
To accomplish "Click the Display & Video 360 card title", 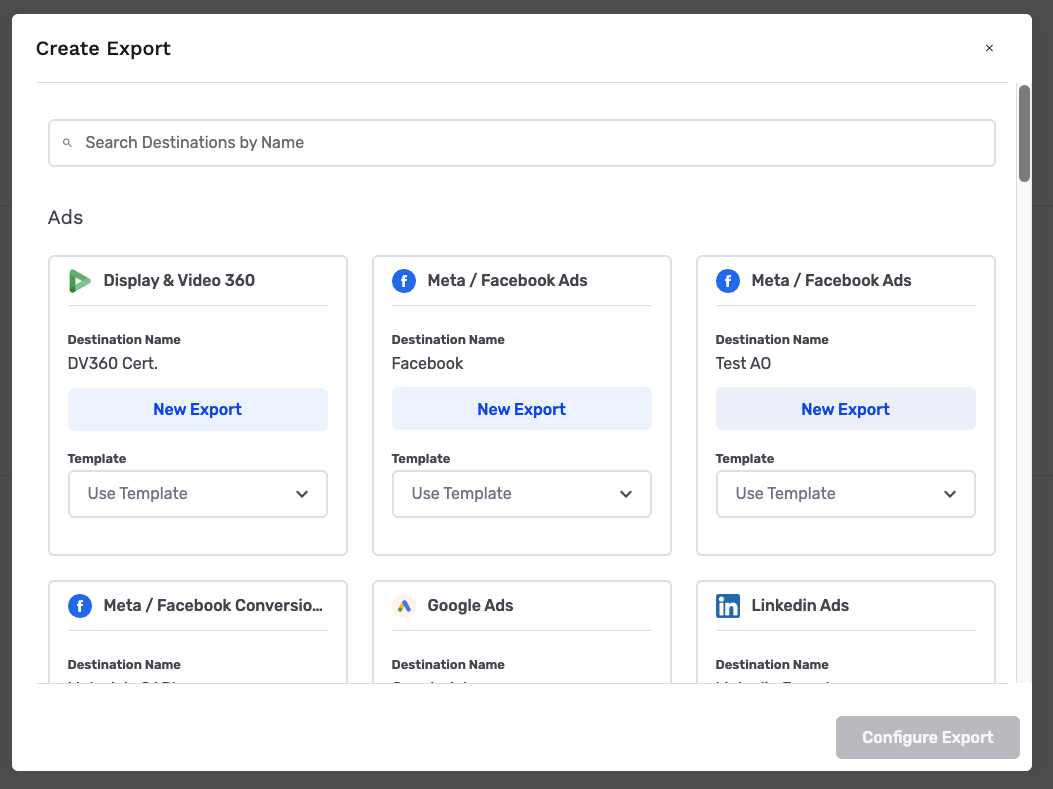I will click(x=179, y=281).
